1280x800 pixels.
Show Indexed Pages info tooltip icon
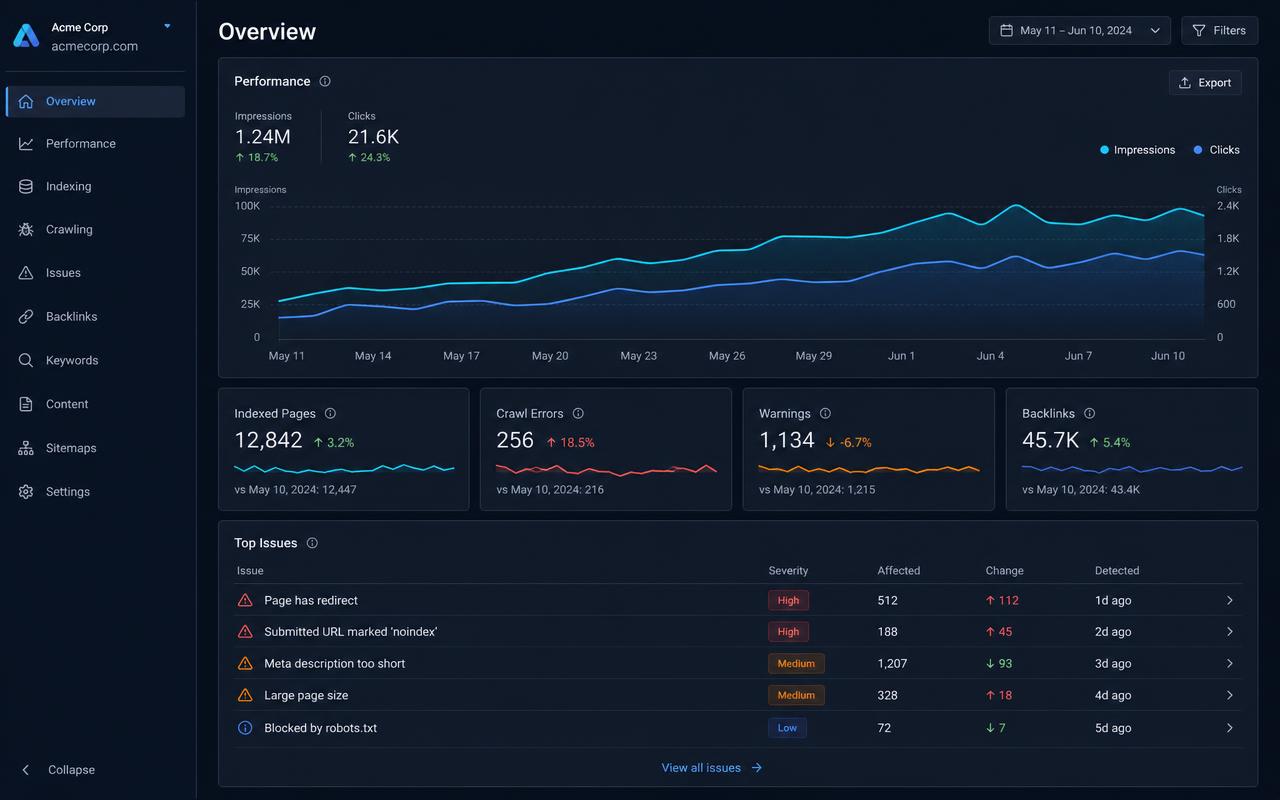click(330, 413)
